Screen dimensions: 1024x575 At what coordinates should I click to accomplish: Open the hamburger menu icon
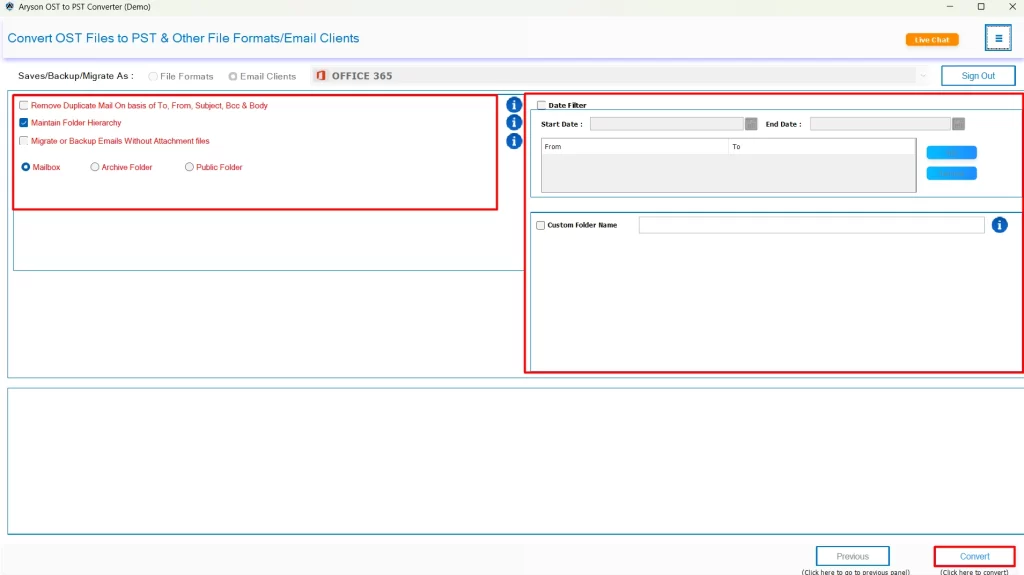pyautogui.click(x=998, y=38)
